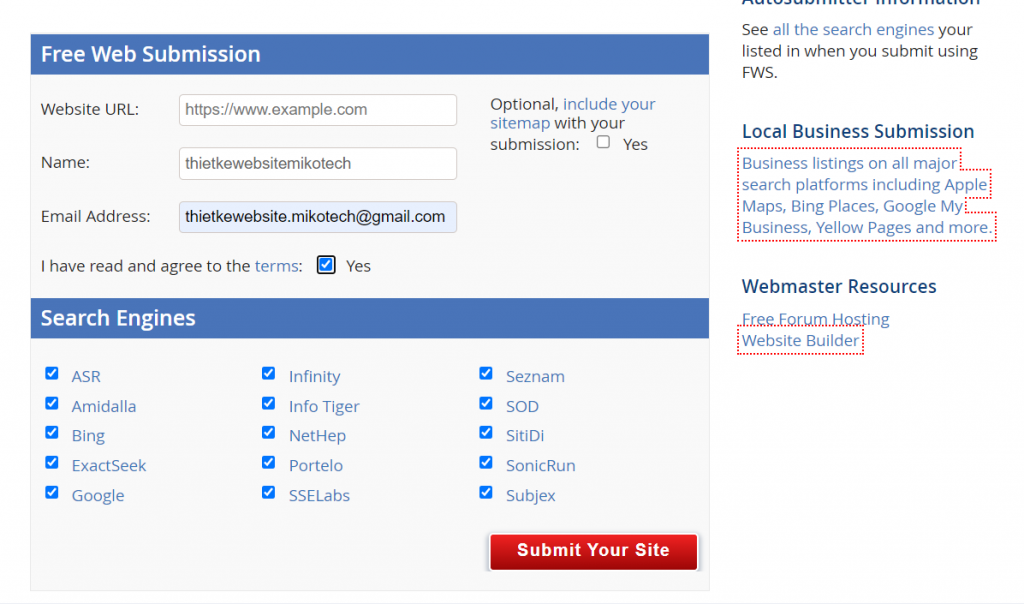
Task: Uncheck the ASR search engine
Action: (51, 373)
